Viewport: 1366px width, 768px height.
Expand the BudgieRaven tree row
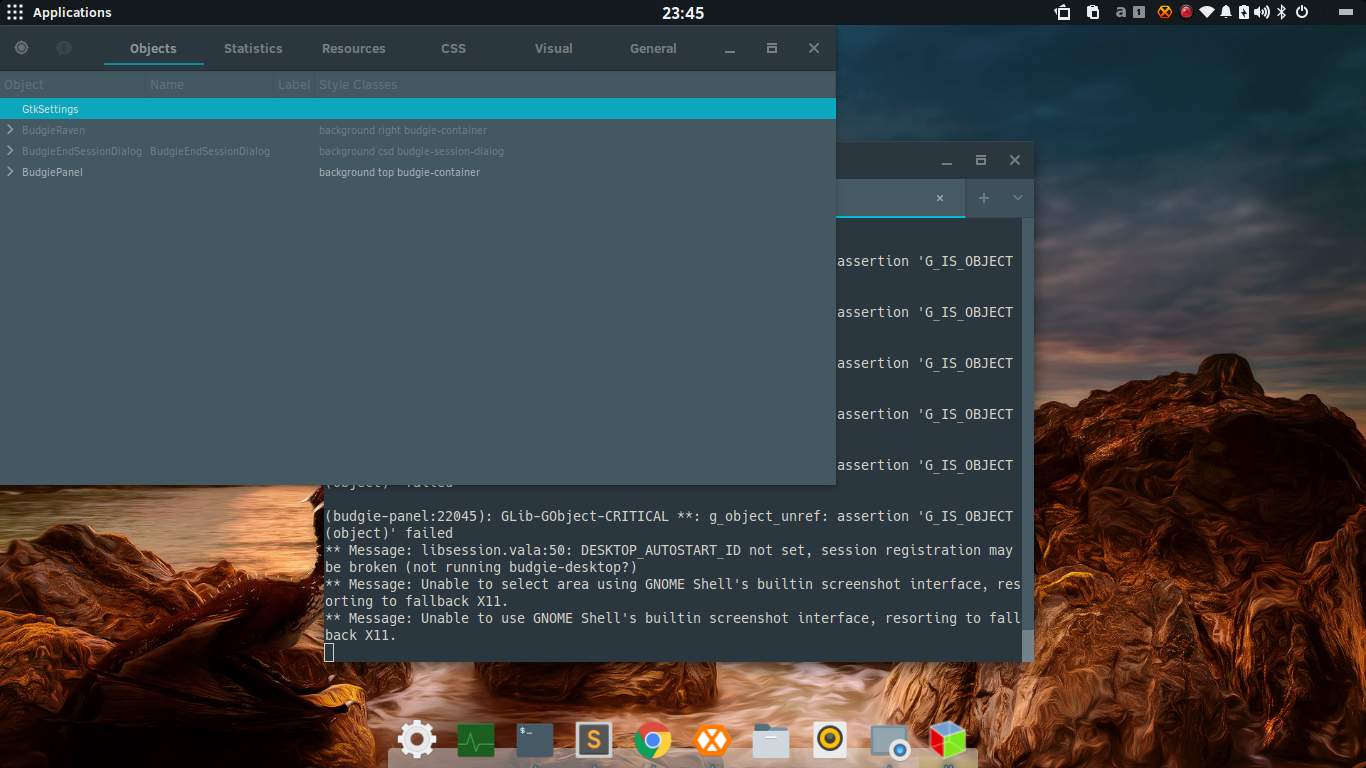[10, 130]
